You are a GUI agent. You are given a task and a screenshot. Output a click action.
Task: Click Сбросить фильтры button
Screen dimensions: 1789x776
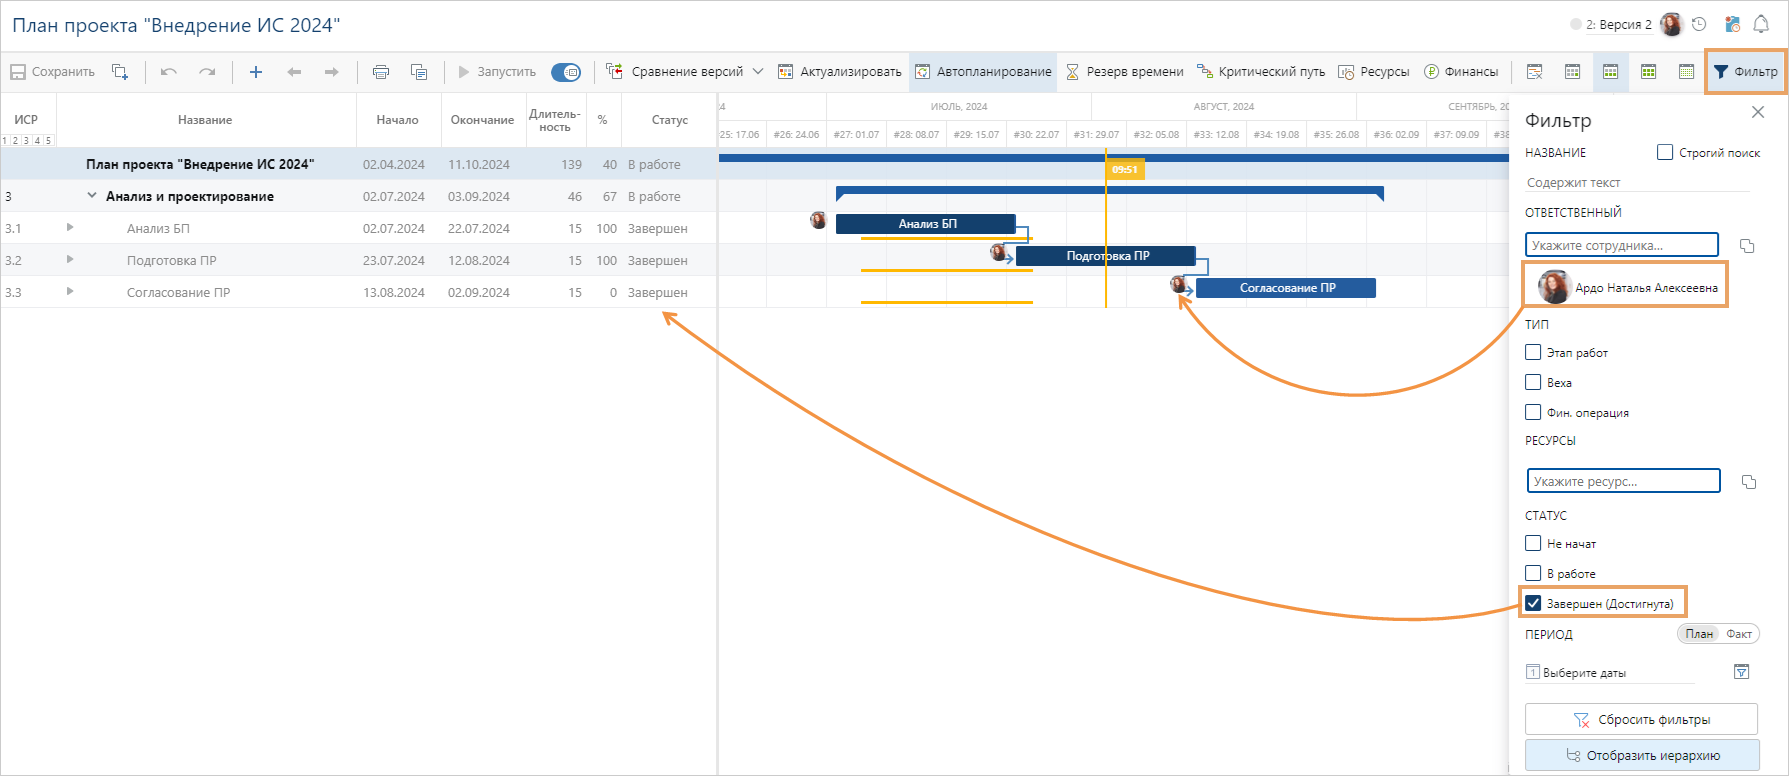pyautogui.click(x=1641, y=719)
